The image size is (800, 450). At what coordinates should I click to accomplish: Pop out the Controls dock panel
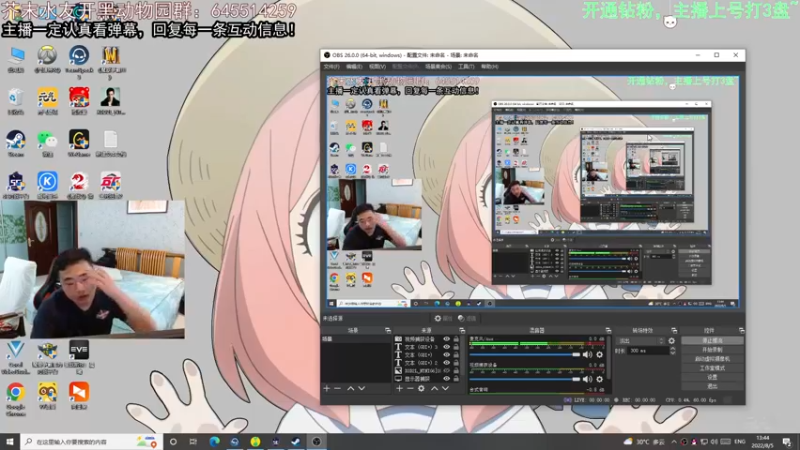(741, 331)
